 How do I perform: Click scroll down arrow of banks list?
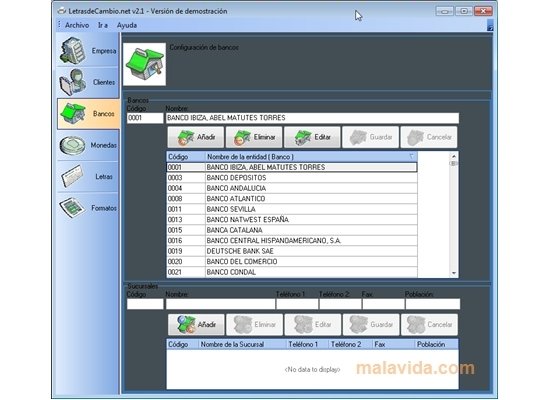pos(454,273)
